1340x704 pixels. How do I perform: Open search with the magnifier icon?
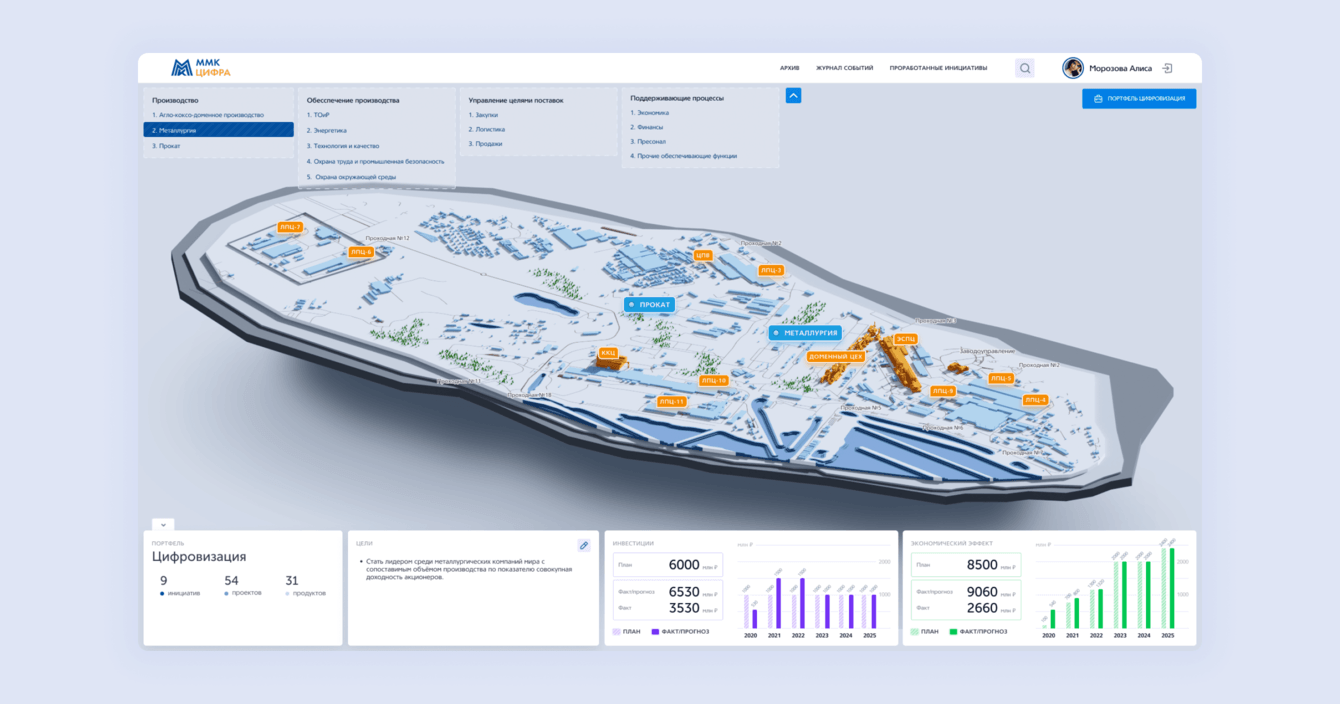click(1025, 68)
